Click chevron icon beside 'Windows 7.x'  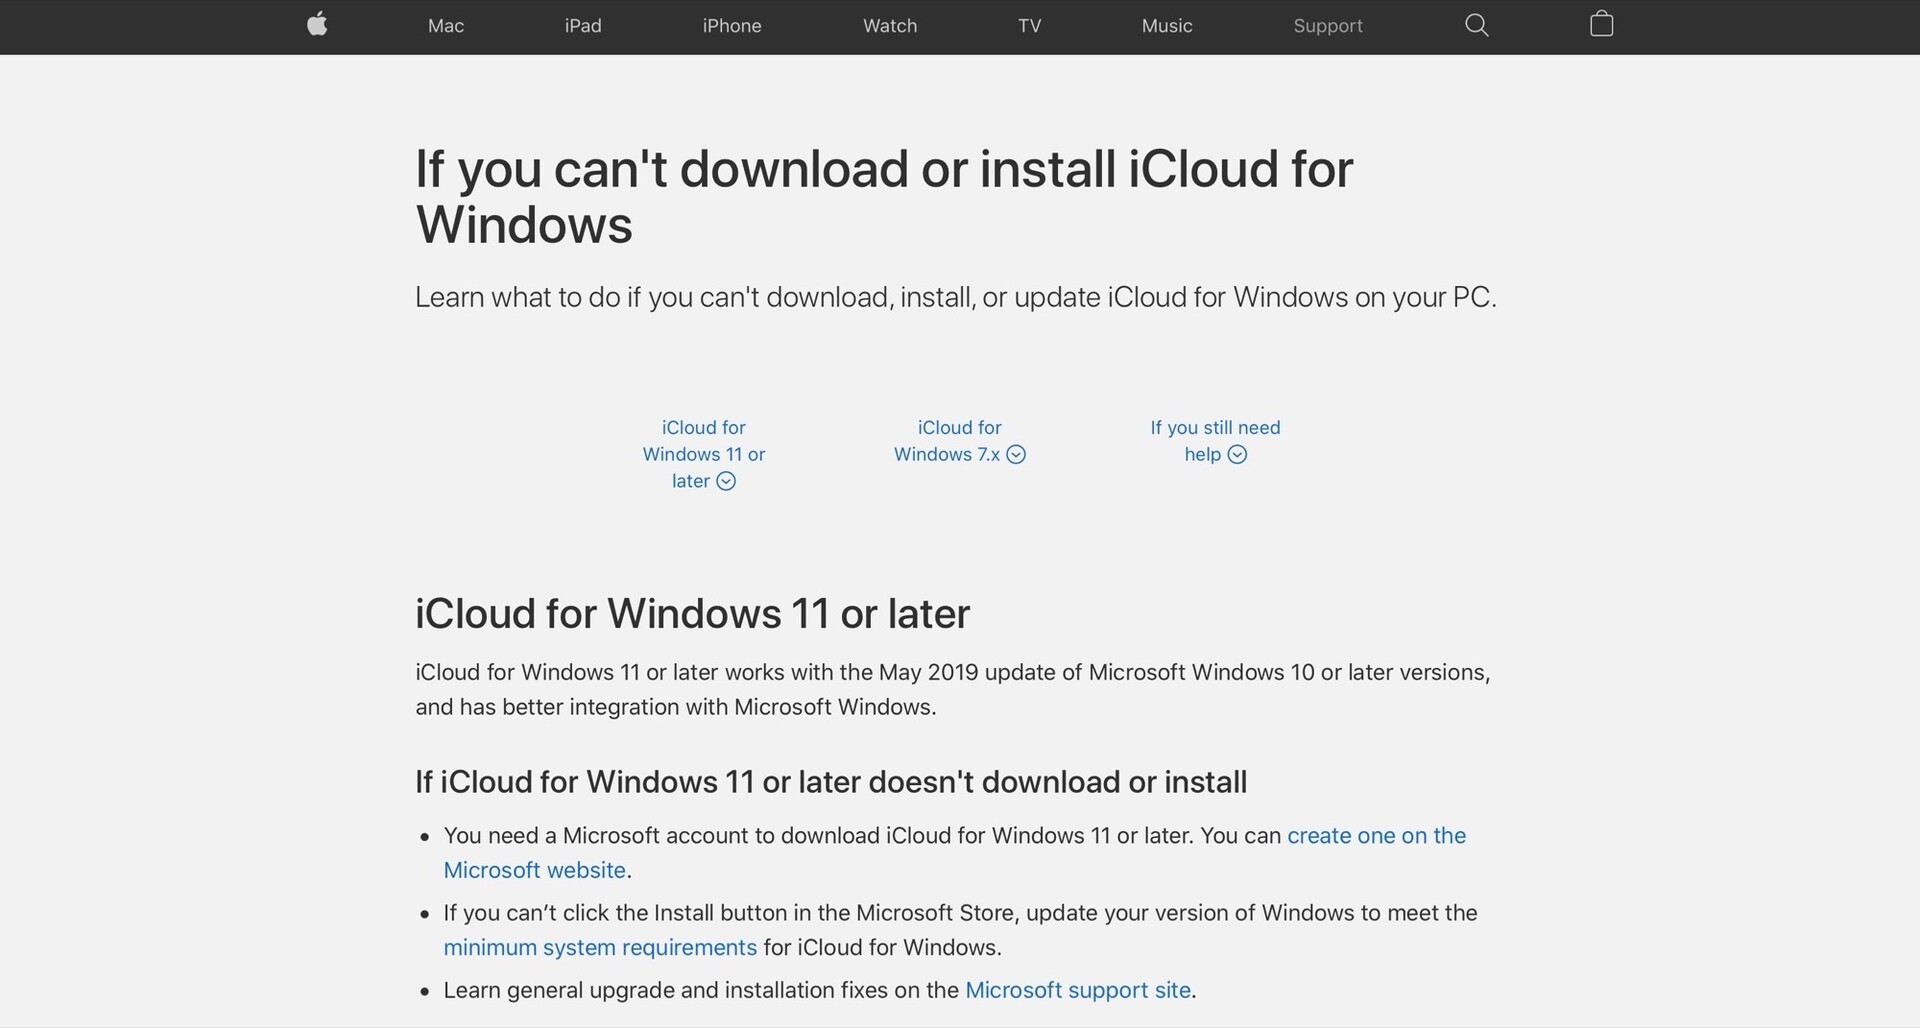pyautogui.click(x=1016, y=455)
